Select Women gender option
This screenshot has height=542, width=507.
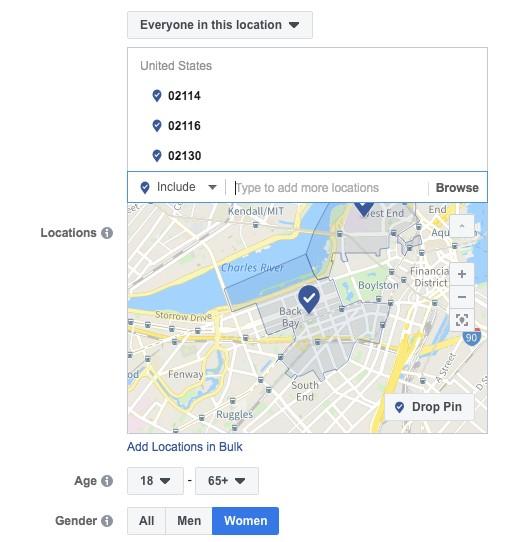pos(245,521)
